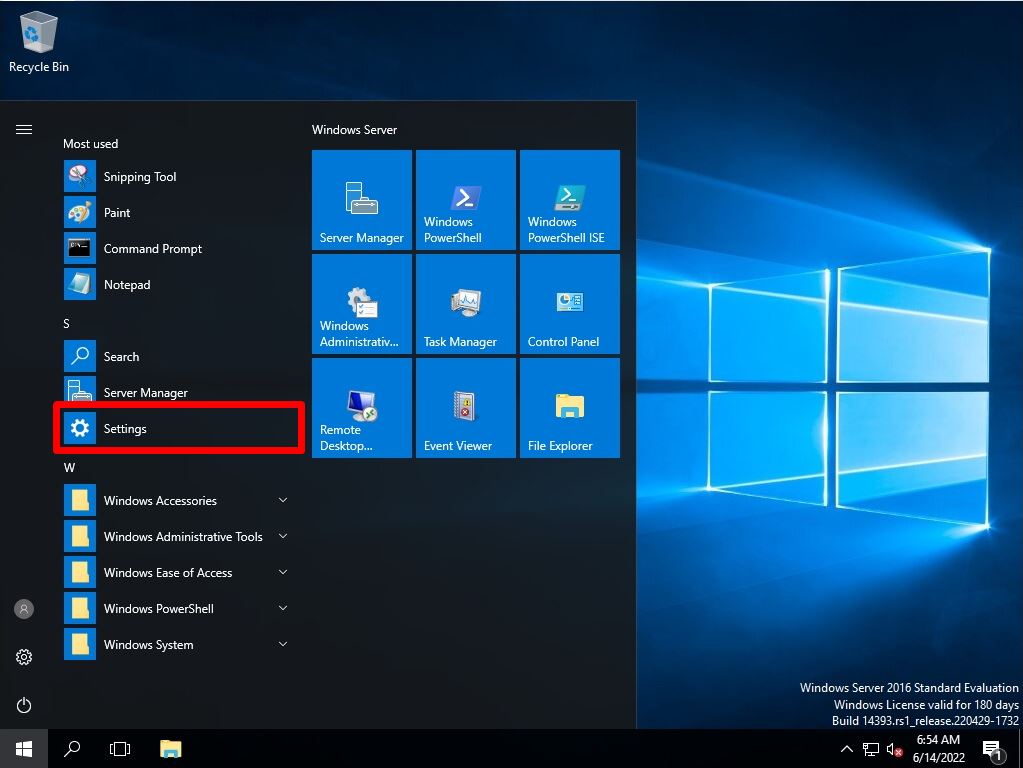Viewport: 1023px width, 768px height.
Task: Open the Action Center notifications icon
Action: (x=993, y=750)
